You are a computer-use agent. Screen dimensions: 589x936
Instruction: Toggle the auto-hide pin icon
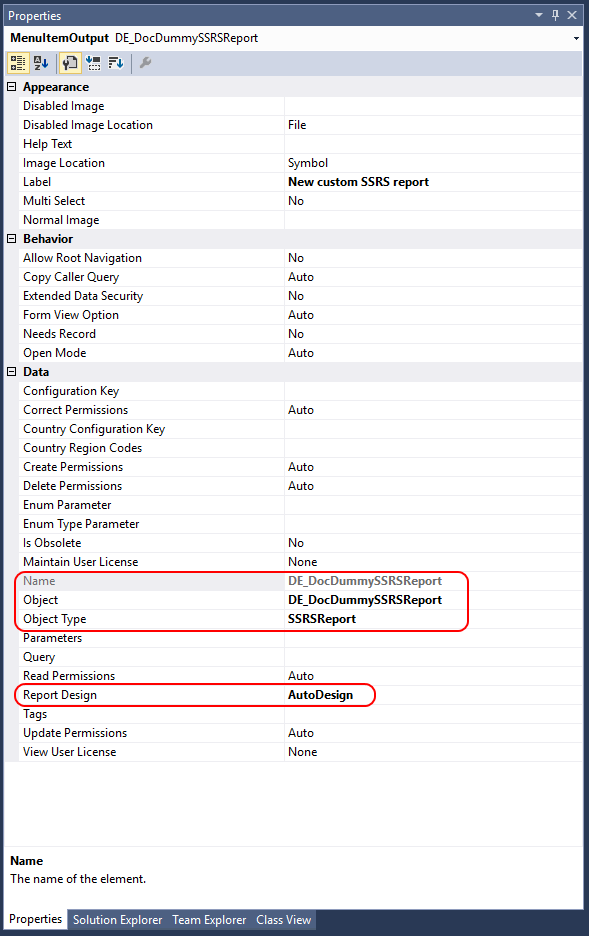point(556,15)
